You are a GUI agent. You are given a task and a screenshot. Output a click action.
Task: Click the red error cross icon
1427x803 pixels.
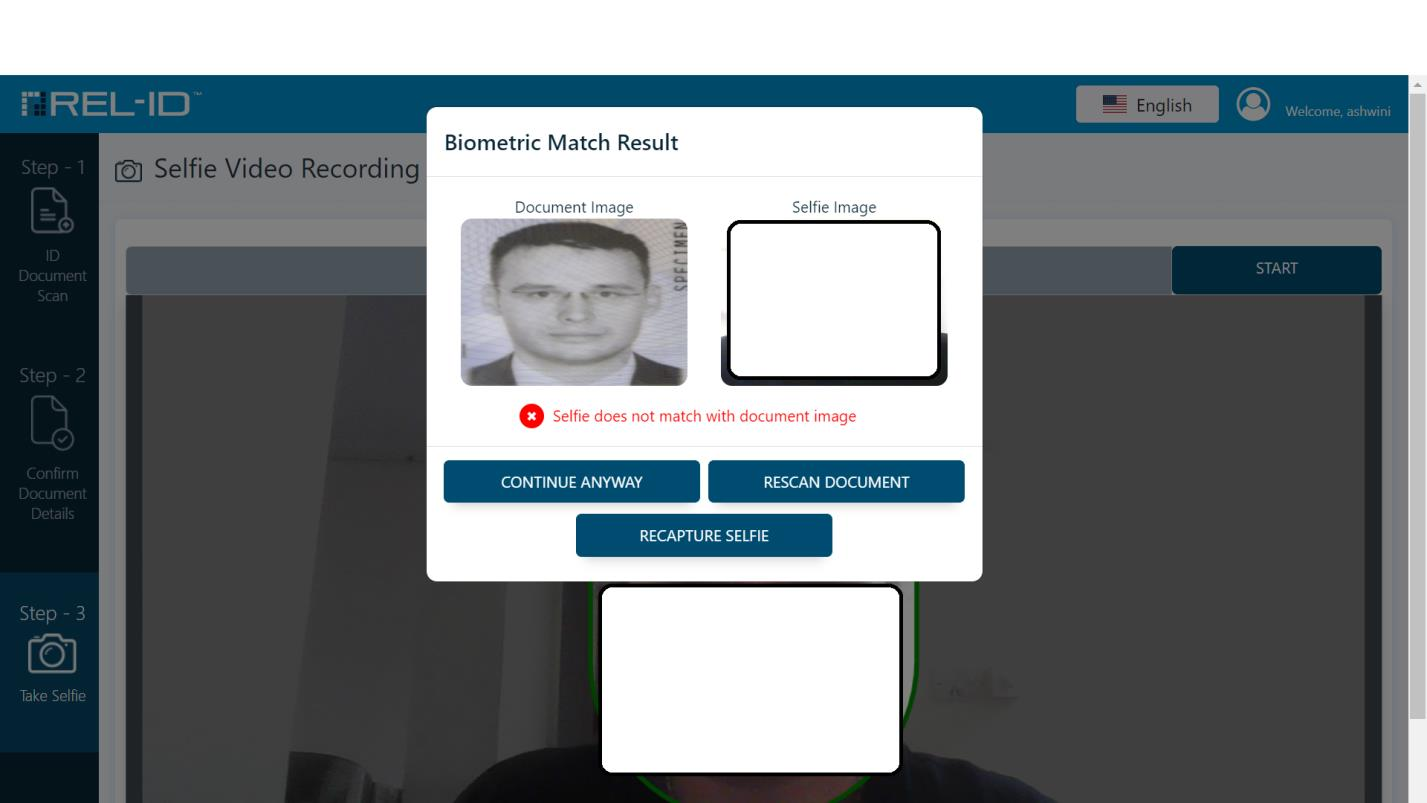(531, 416)
